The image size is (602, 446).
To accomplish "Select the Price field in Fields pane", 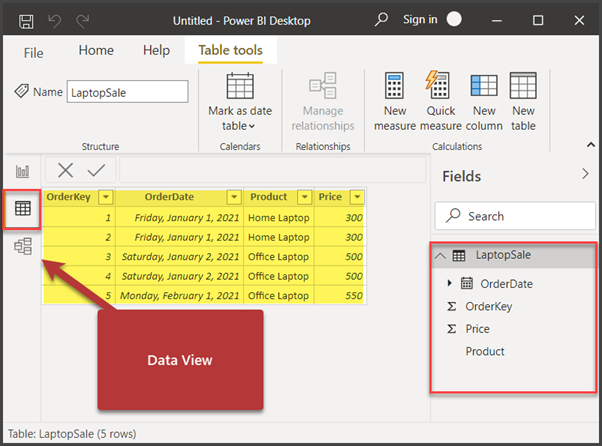I will pos(478,329).
